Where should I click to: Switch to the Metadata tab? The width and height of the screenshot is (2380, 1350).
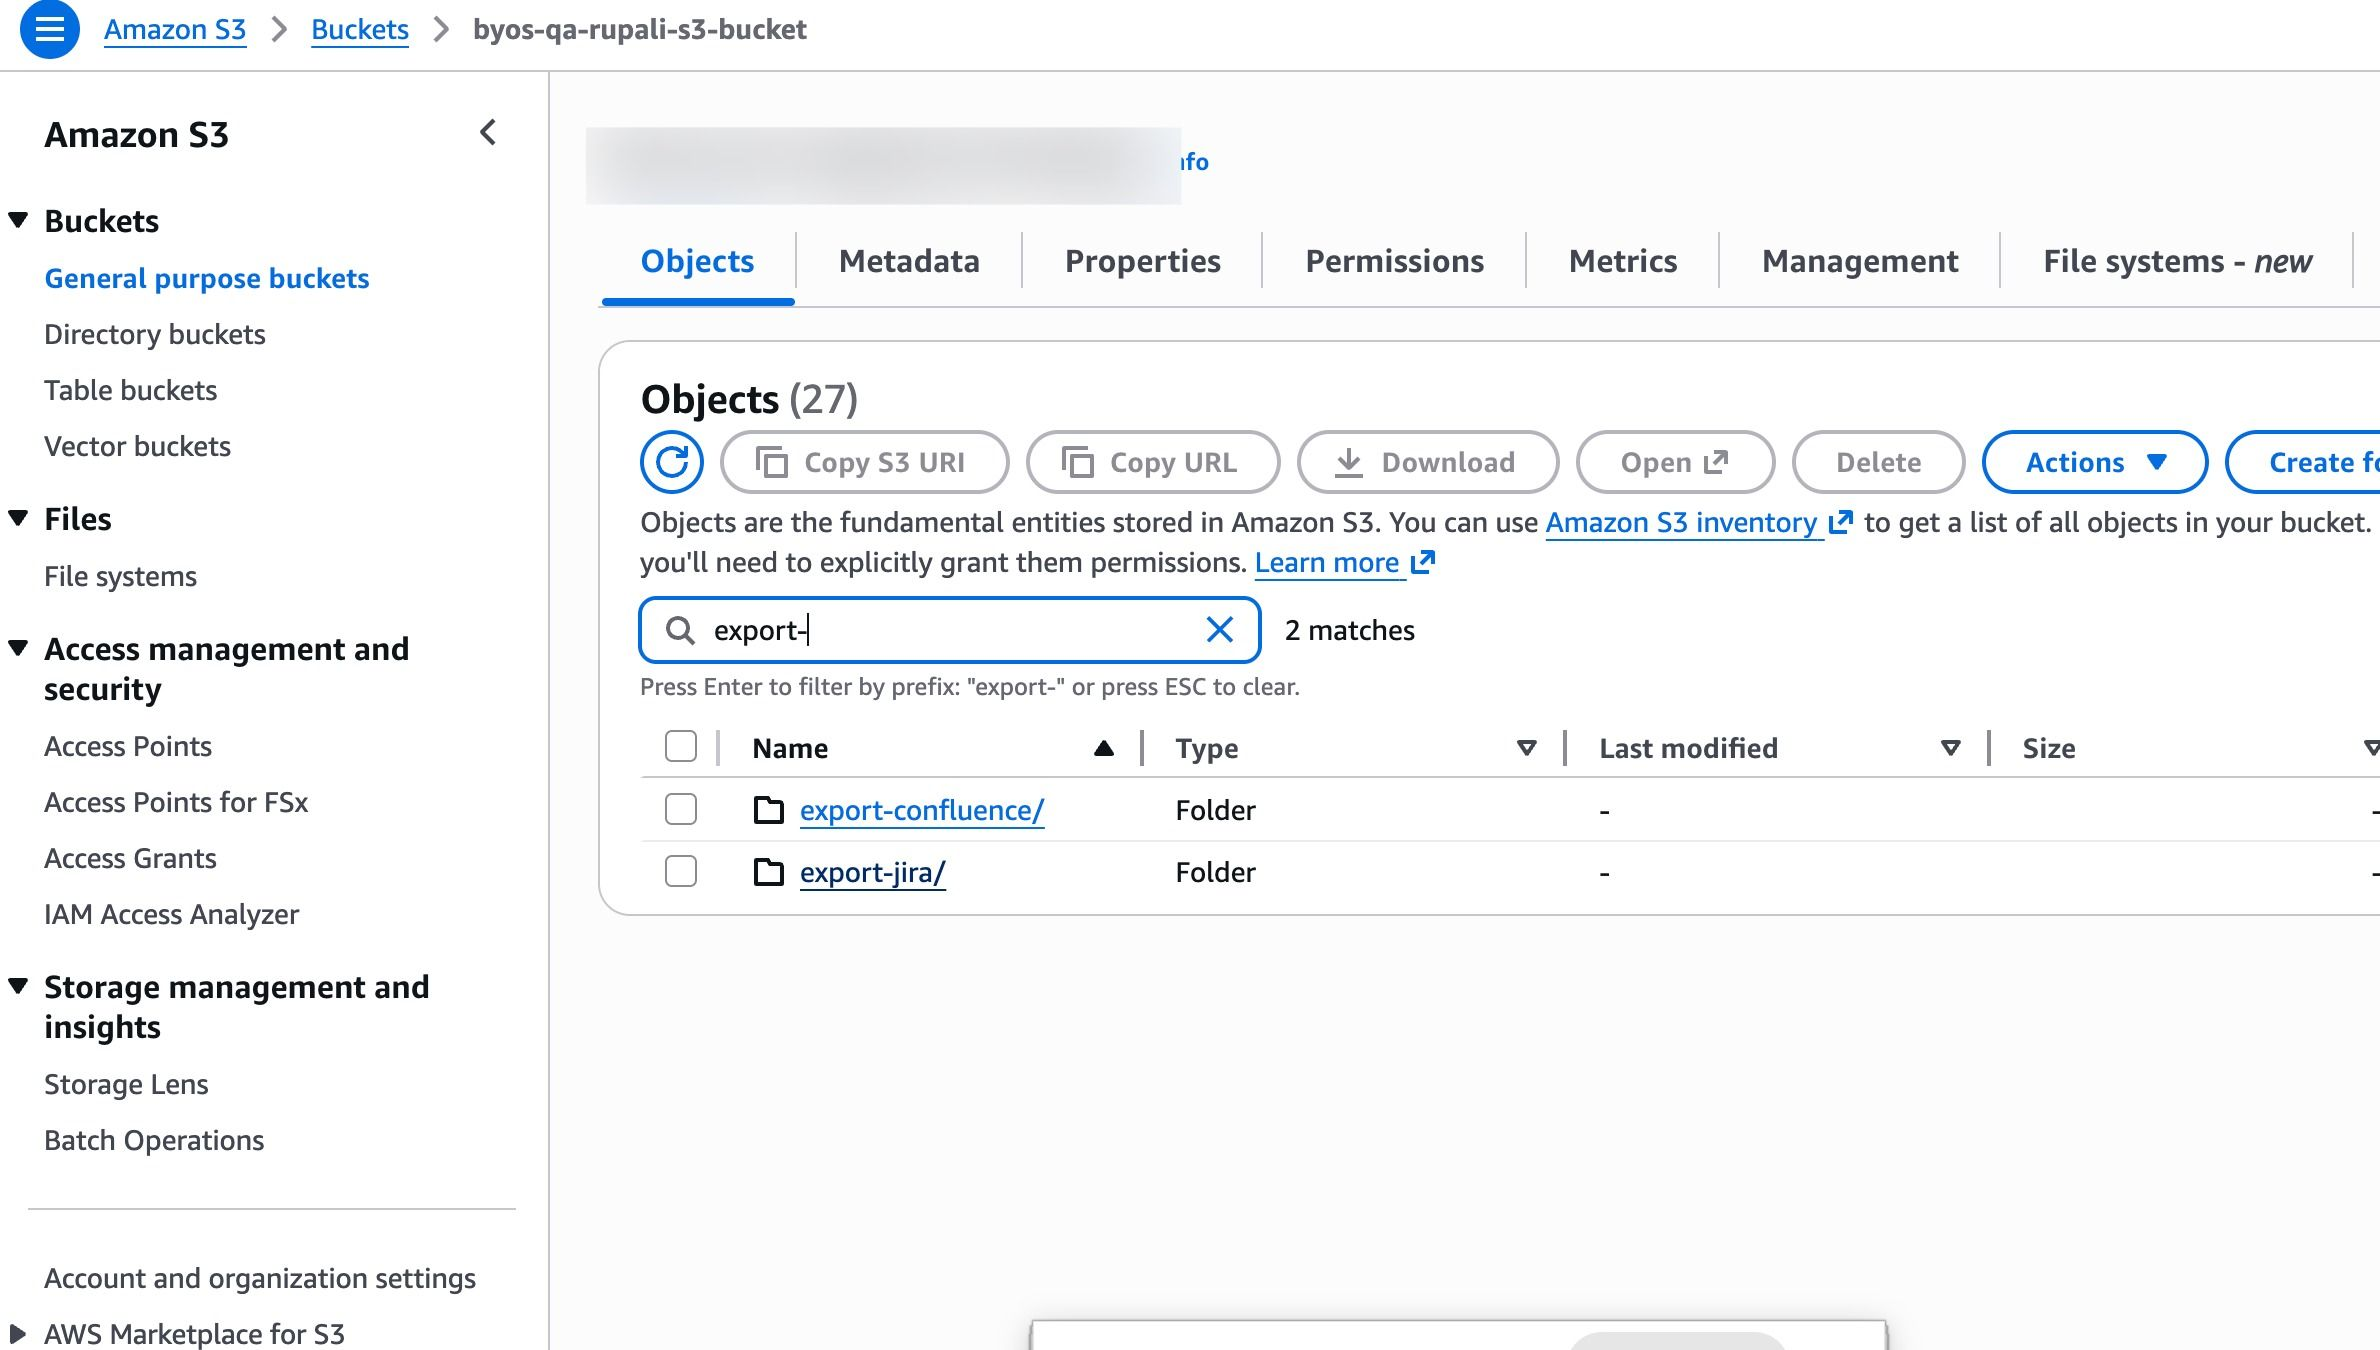(909, 261)
